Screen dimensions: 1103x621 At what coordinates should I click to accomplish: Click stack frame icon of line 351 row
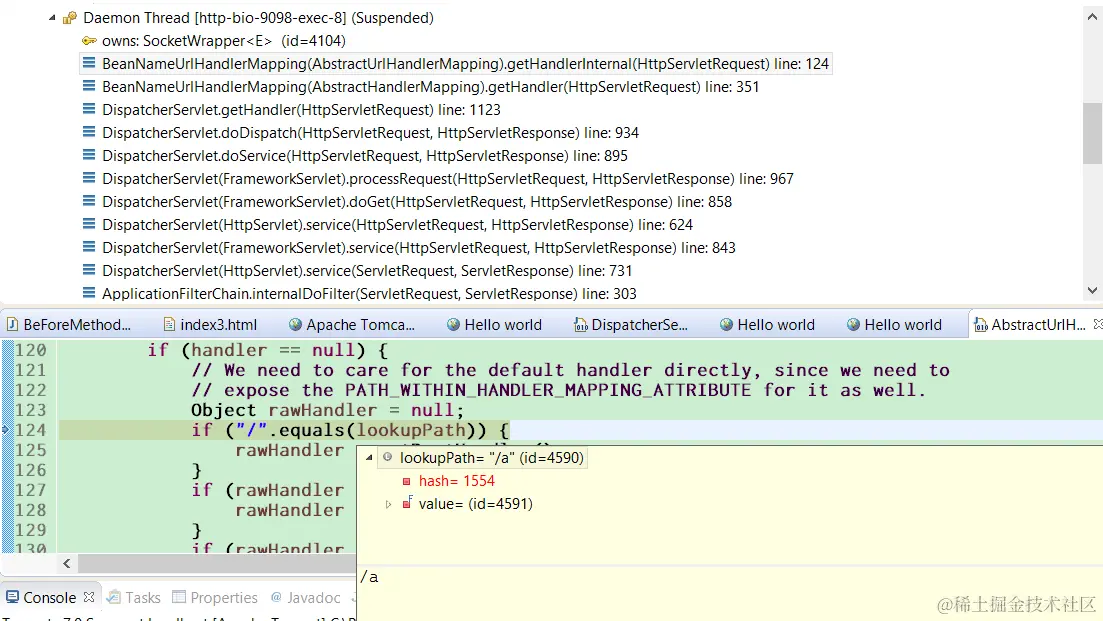(x=89, y=87)
